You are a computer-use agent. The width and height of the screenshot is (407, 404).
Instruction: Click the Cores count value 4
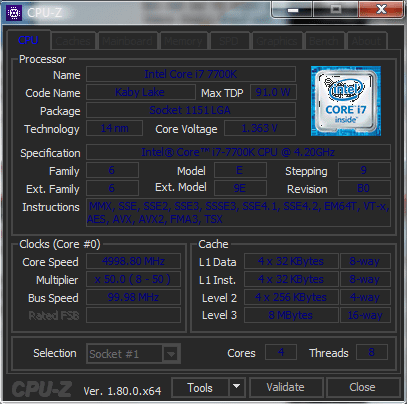[x=281, y=352]
